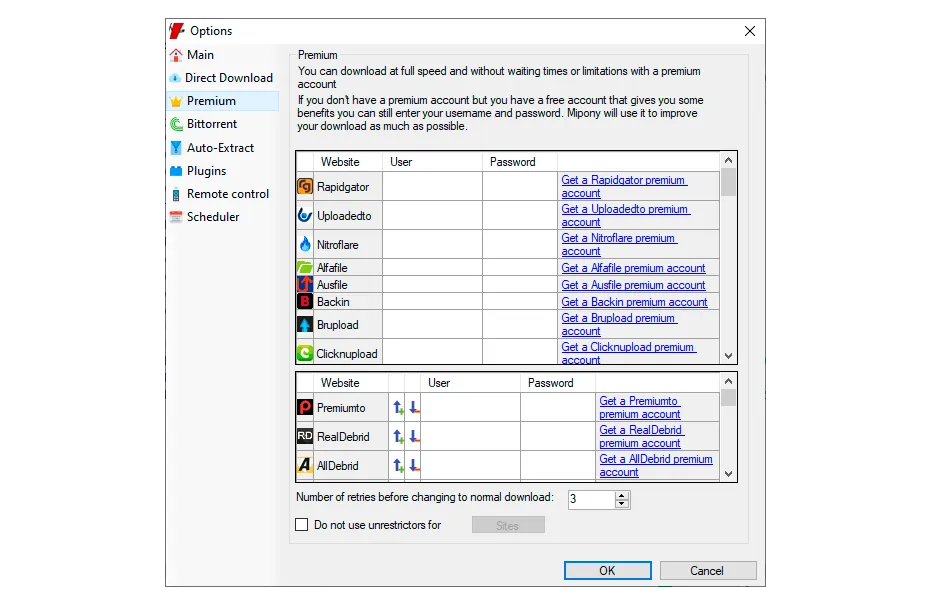This screenshot has height=611, width=932.
Task: Click the Mipony logo in the title bar
Action: point(177,30)
